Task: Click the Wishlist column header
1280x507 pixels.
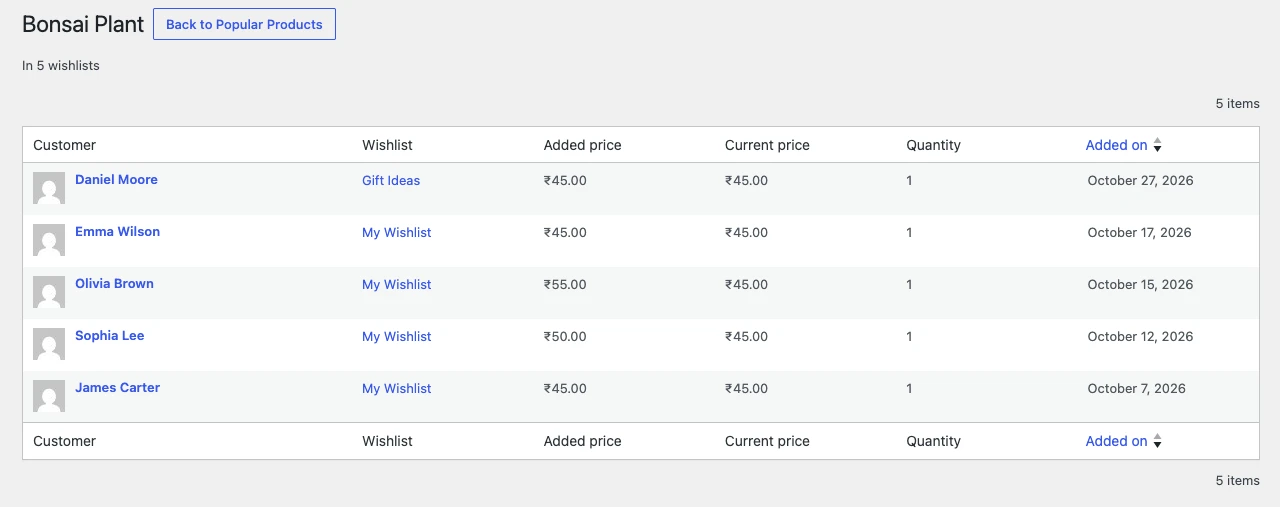Action: pos(387,145)
